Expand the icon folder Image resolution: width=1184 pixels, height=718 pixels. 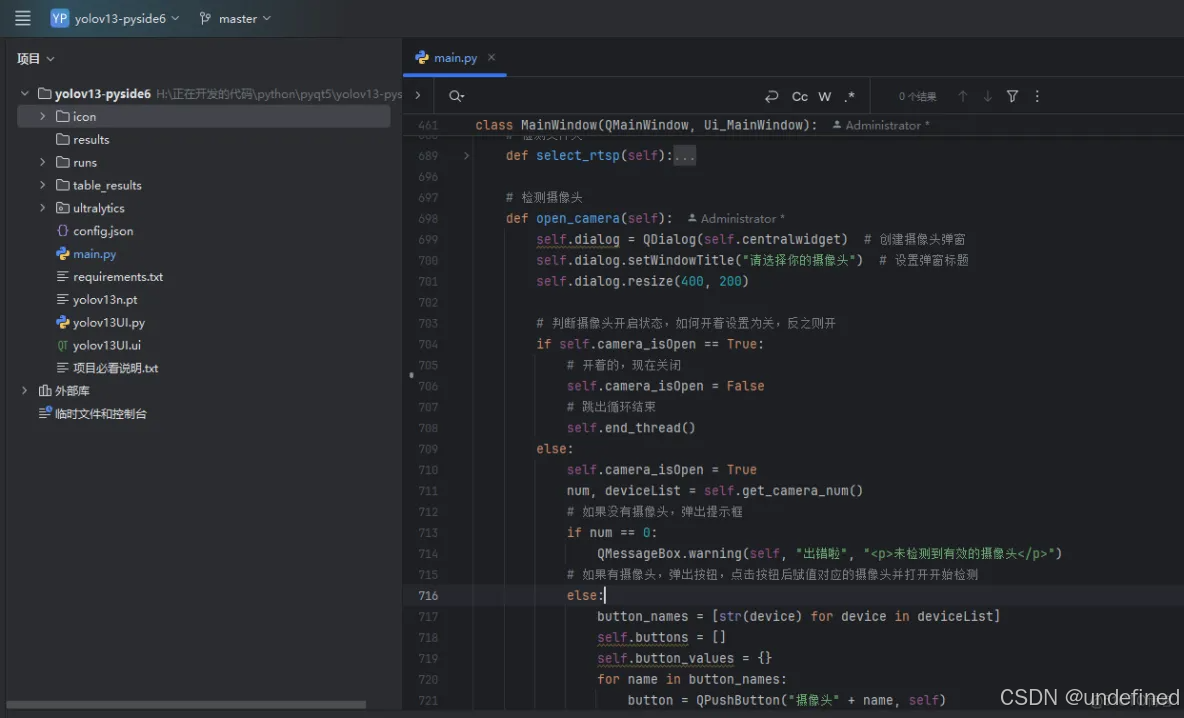[x=42, y=116]
